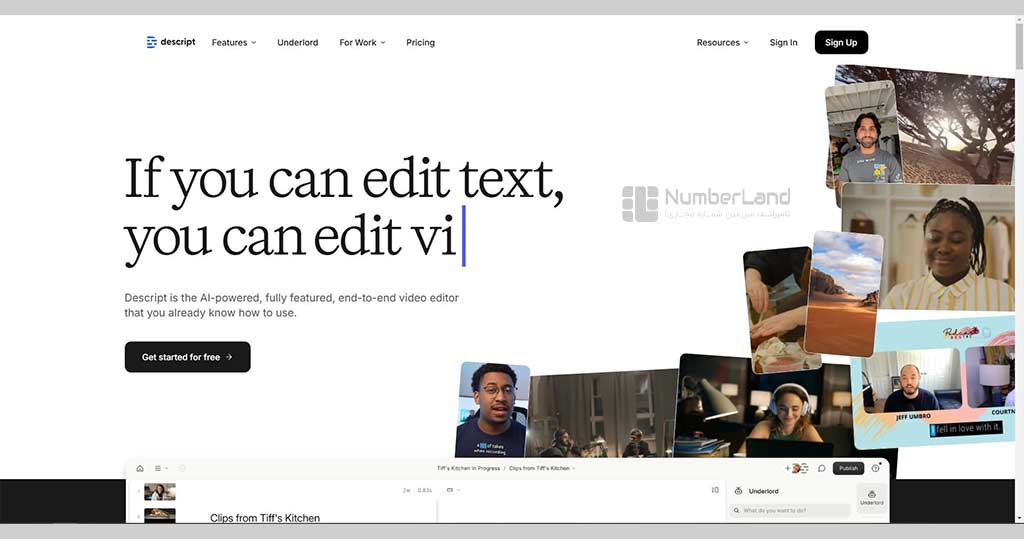This screenshot has width=1024, height=539.
Task: Click the help question mark icon
Action: tap(876, 468)
